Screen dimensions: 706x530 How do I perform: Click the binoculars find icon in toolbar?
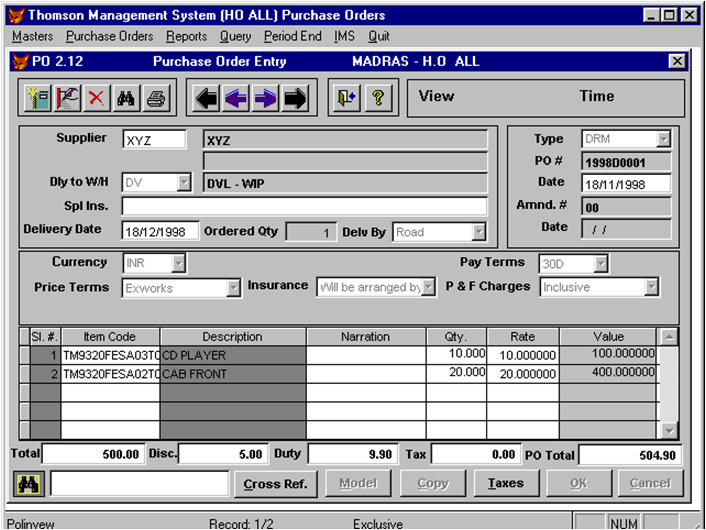(126, 98)
